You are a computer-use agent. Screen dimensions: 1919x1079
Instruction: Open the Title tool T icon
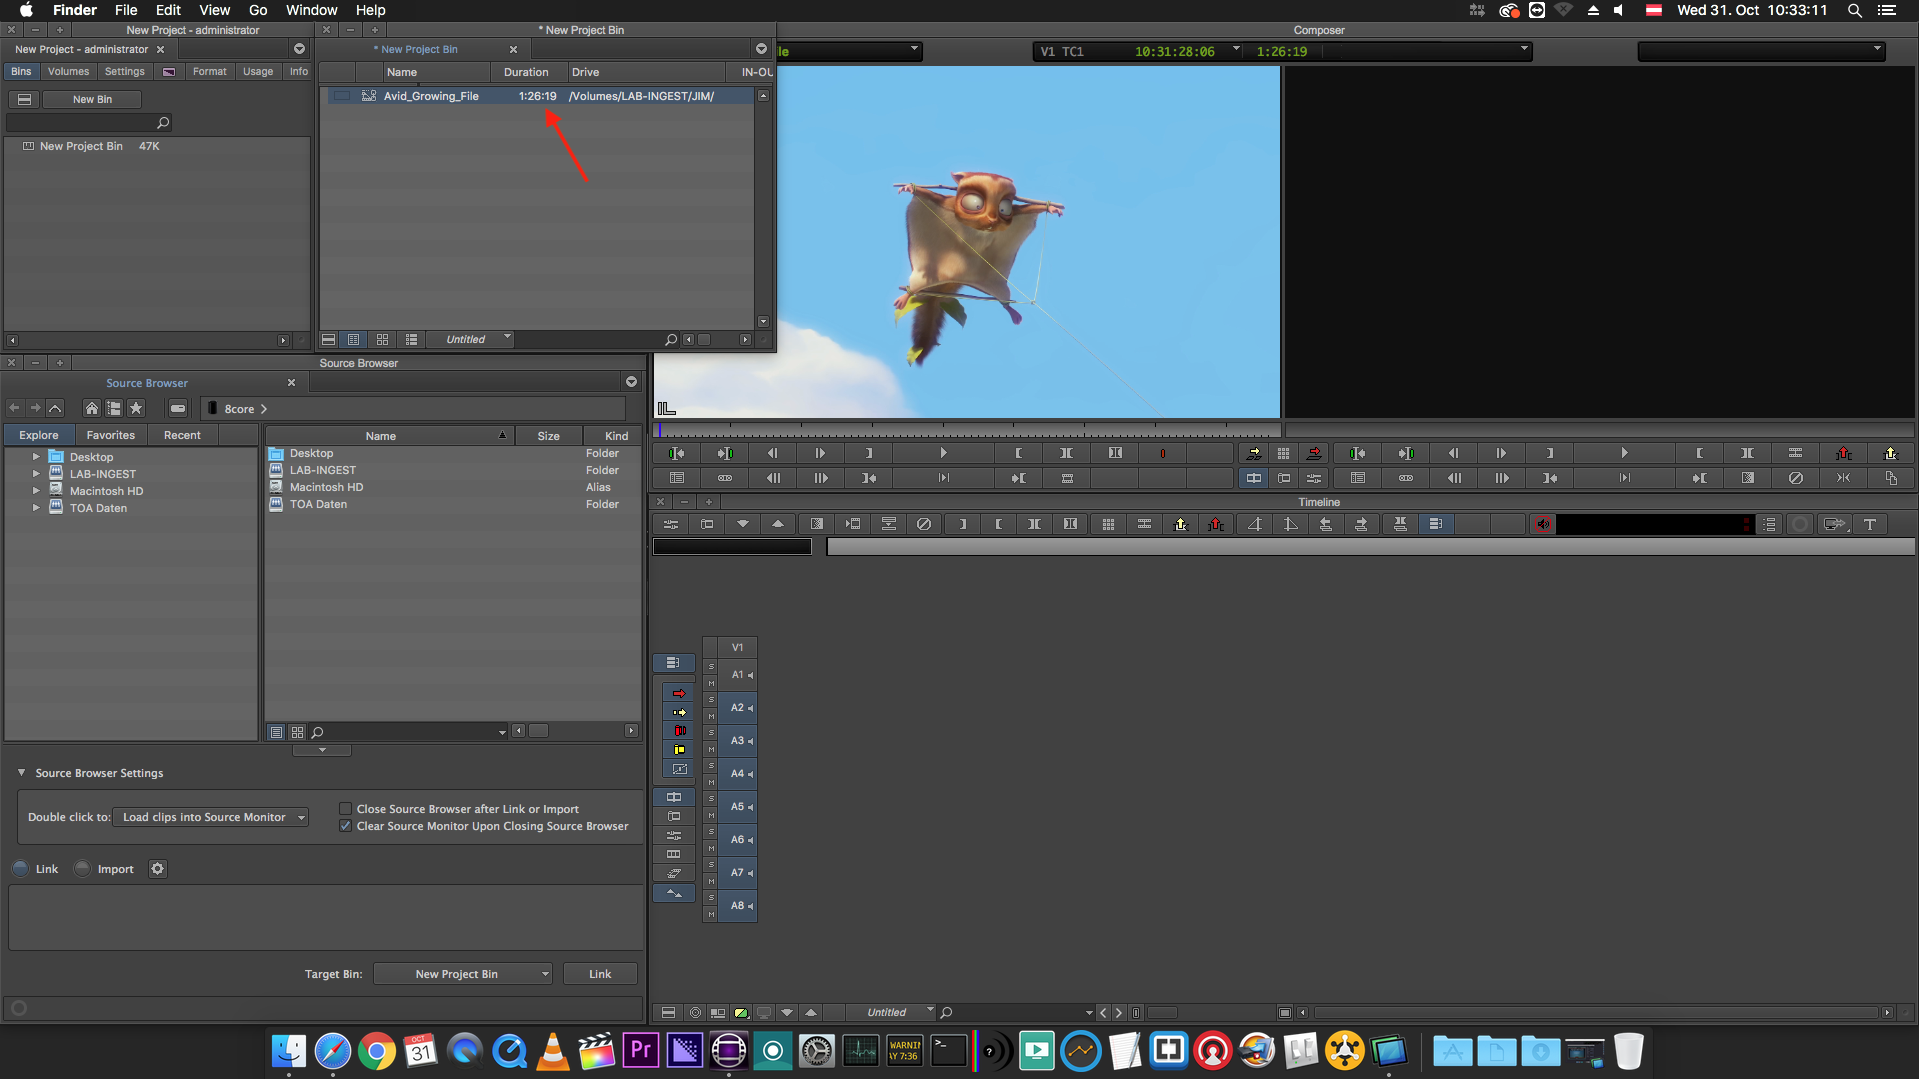pos(1869,524)
